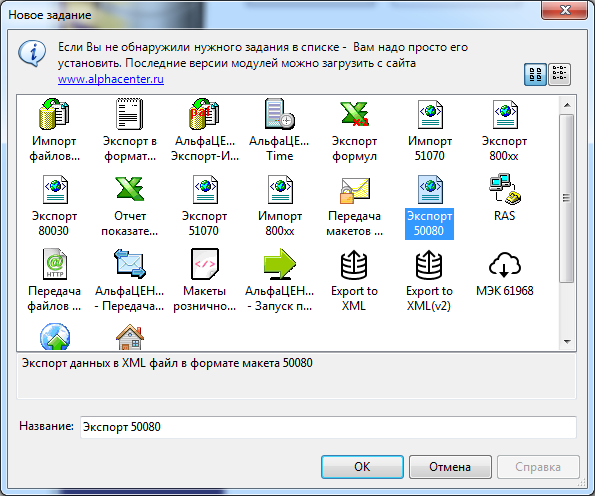Click the scrollbar down arrow

567,342
